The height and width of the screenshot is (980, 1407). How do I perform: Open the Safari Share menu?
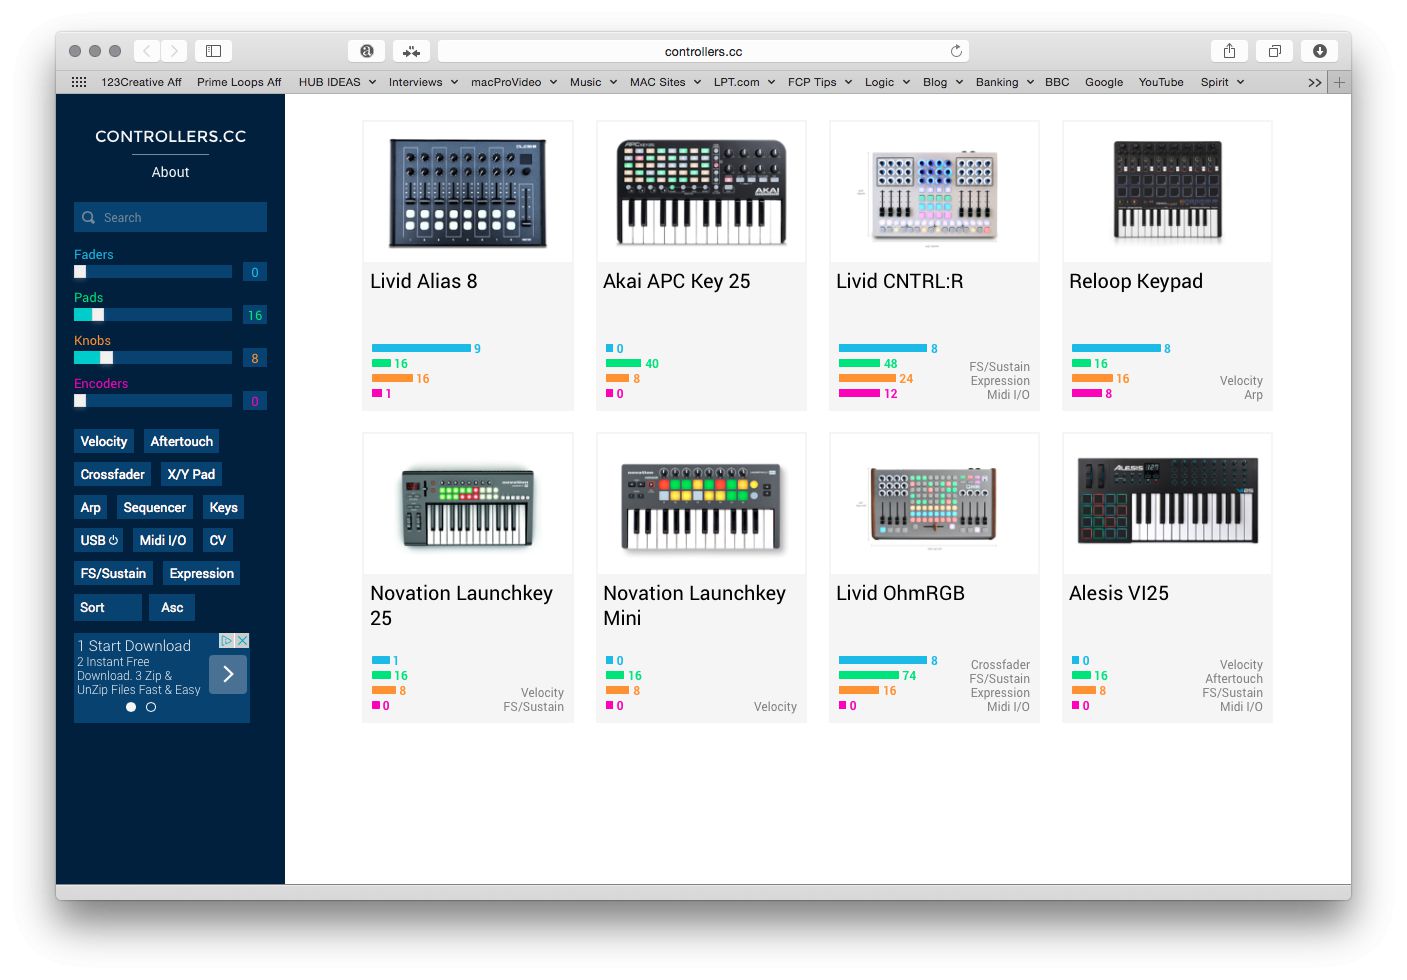pyautogui.click(x=1229, y=51)
